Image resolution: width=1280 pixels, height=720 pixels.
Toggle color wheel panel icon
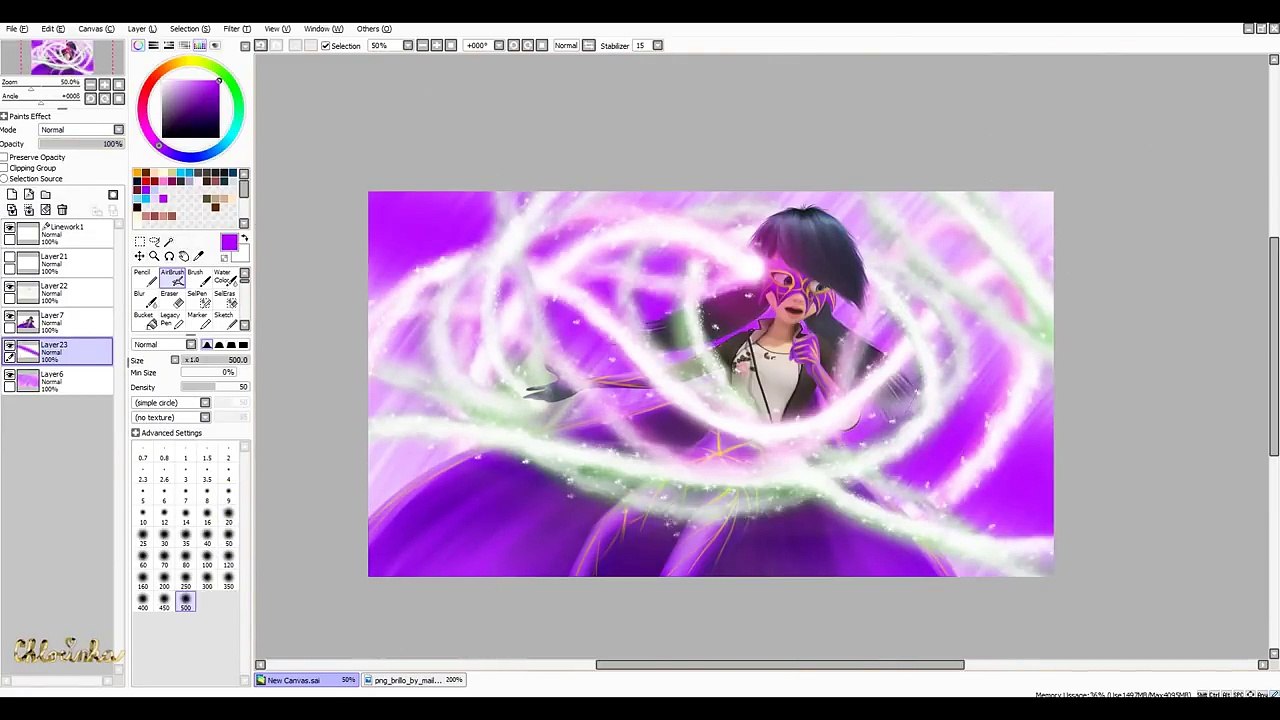click(138, 45)
